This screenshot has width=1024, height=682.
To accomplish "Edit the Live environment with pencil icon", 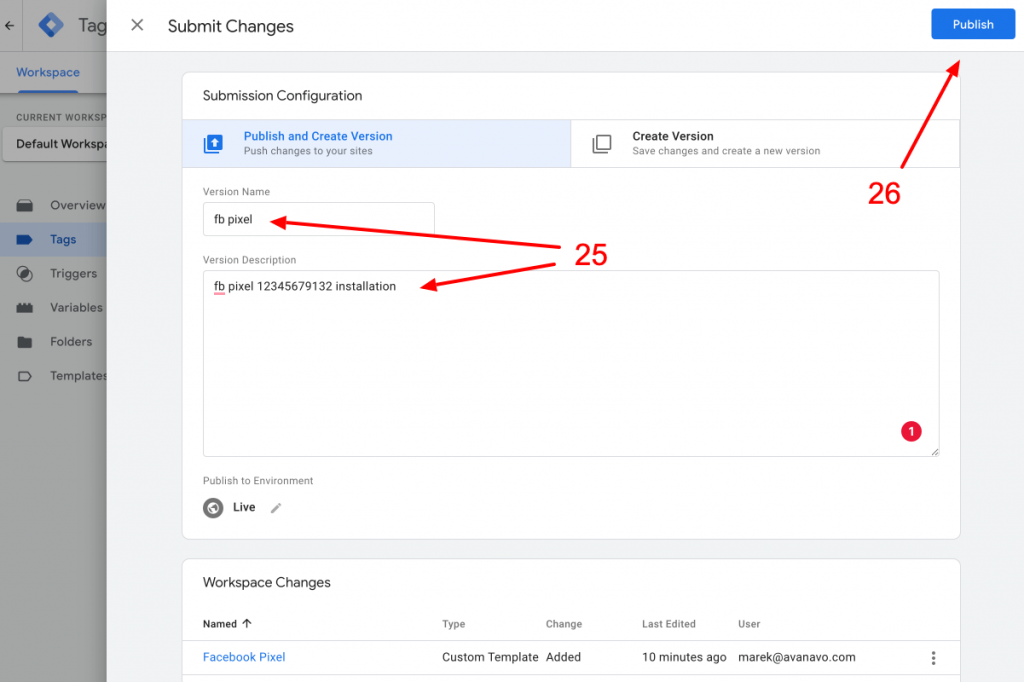I will coord(276,508).
